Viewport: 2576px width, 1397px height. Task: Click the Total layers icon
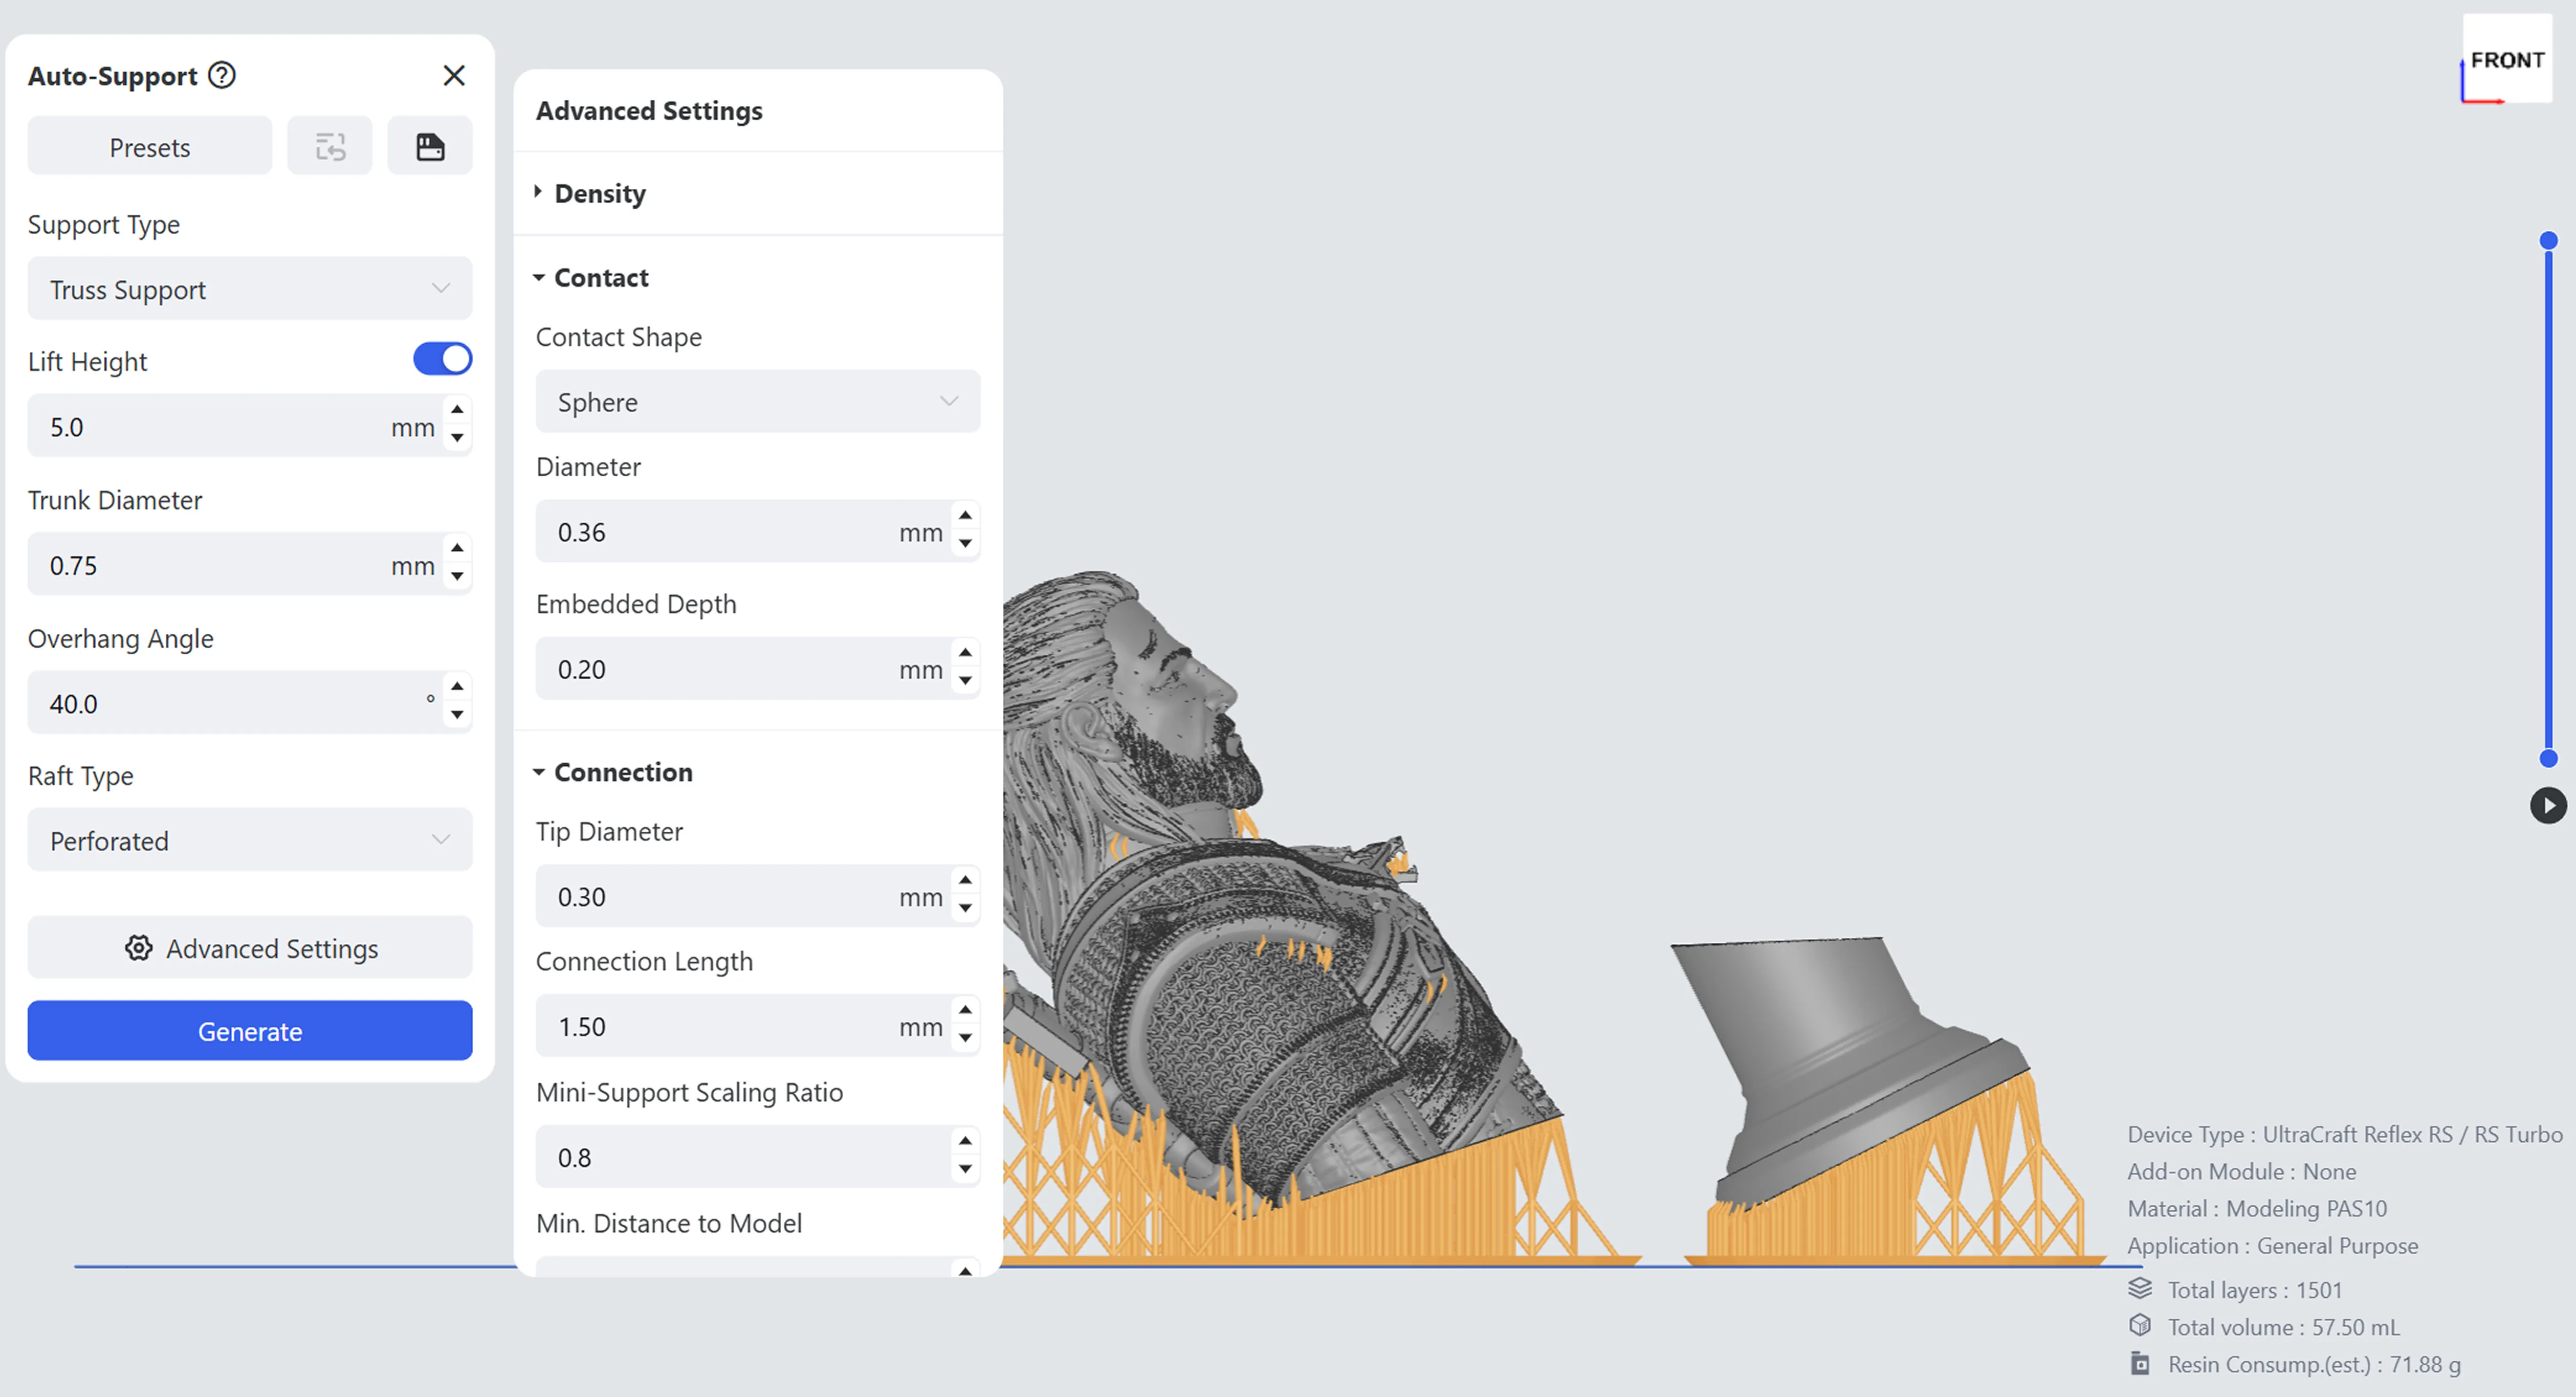coord(2140,1288)
